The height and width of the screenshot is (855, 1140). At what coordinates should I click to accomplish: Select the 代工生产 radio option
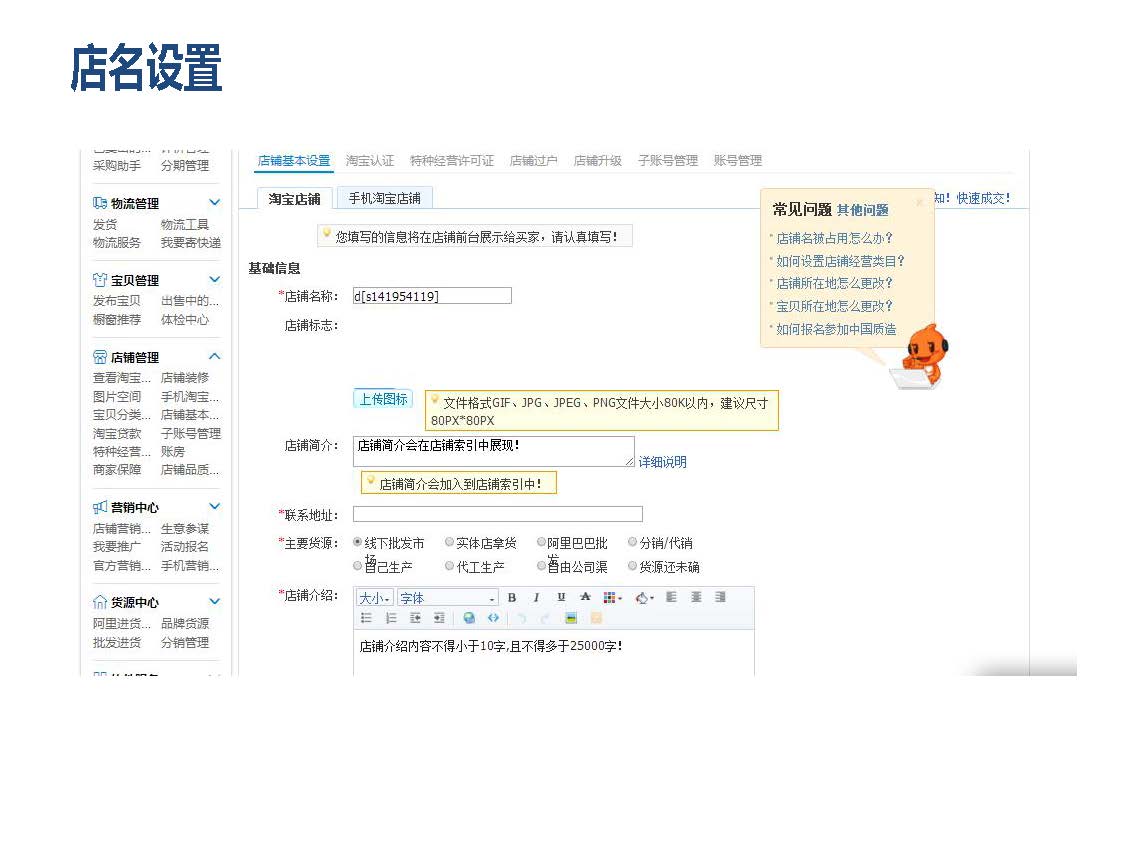click(449, 566)
